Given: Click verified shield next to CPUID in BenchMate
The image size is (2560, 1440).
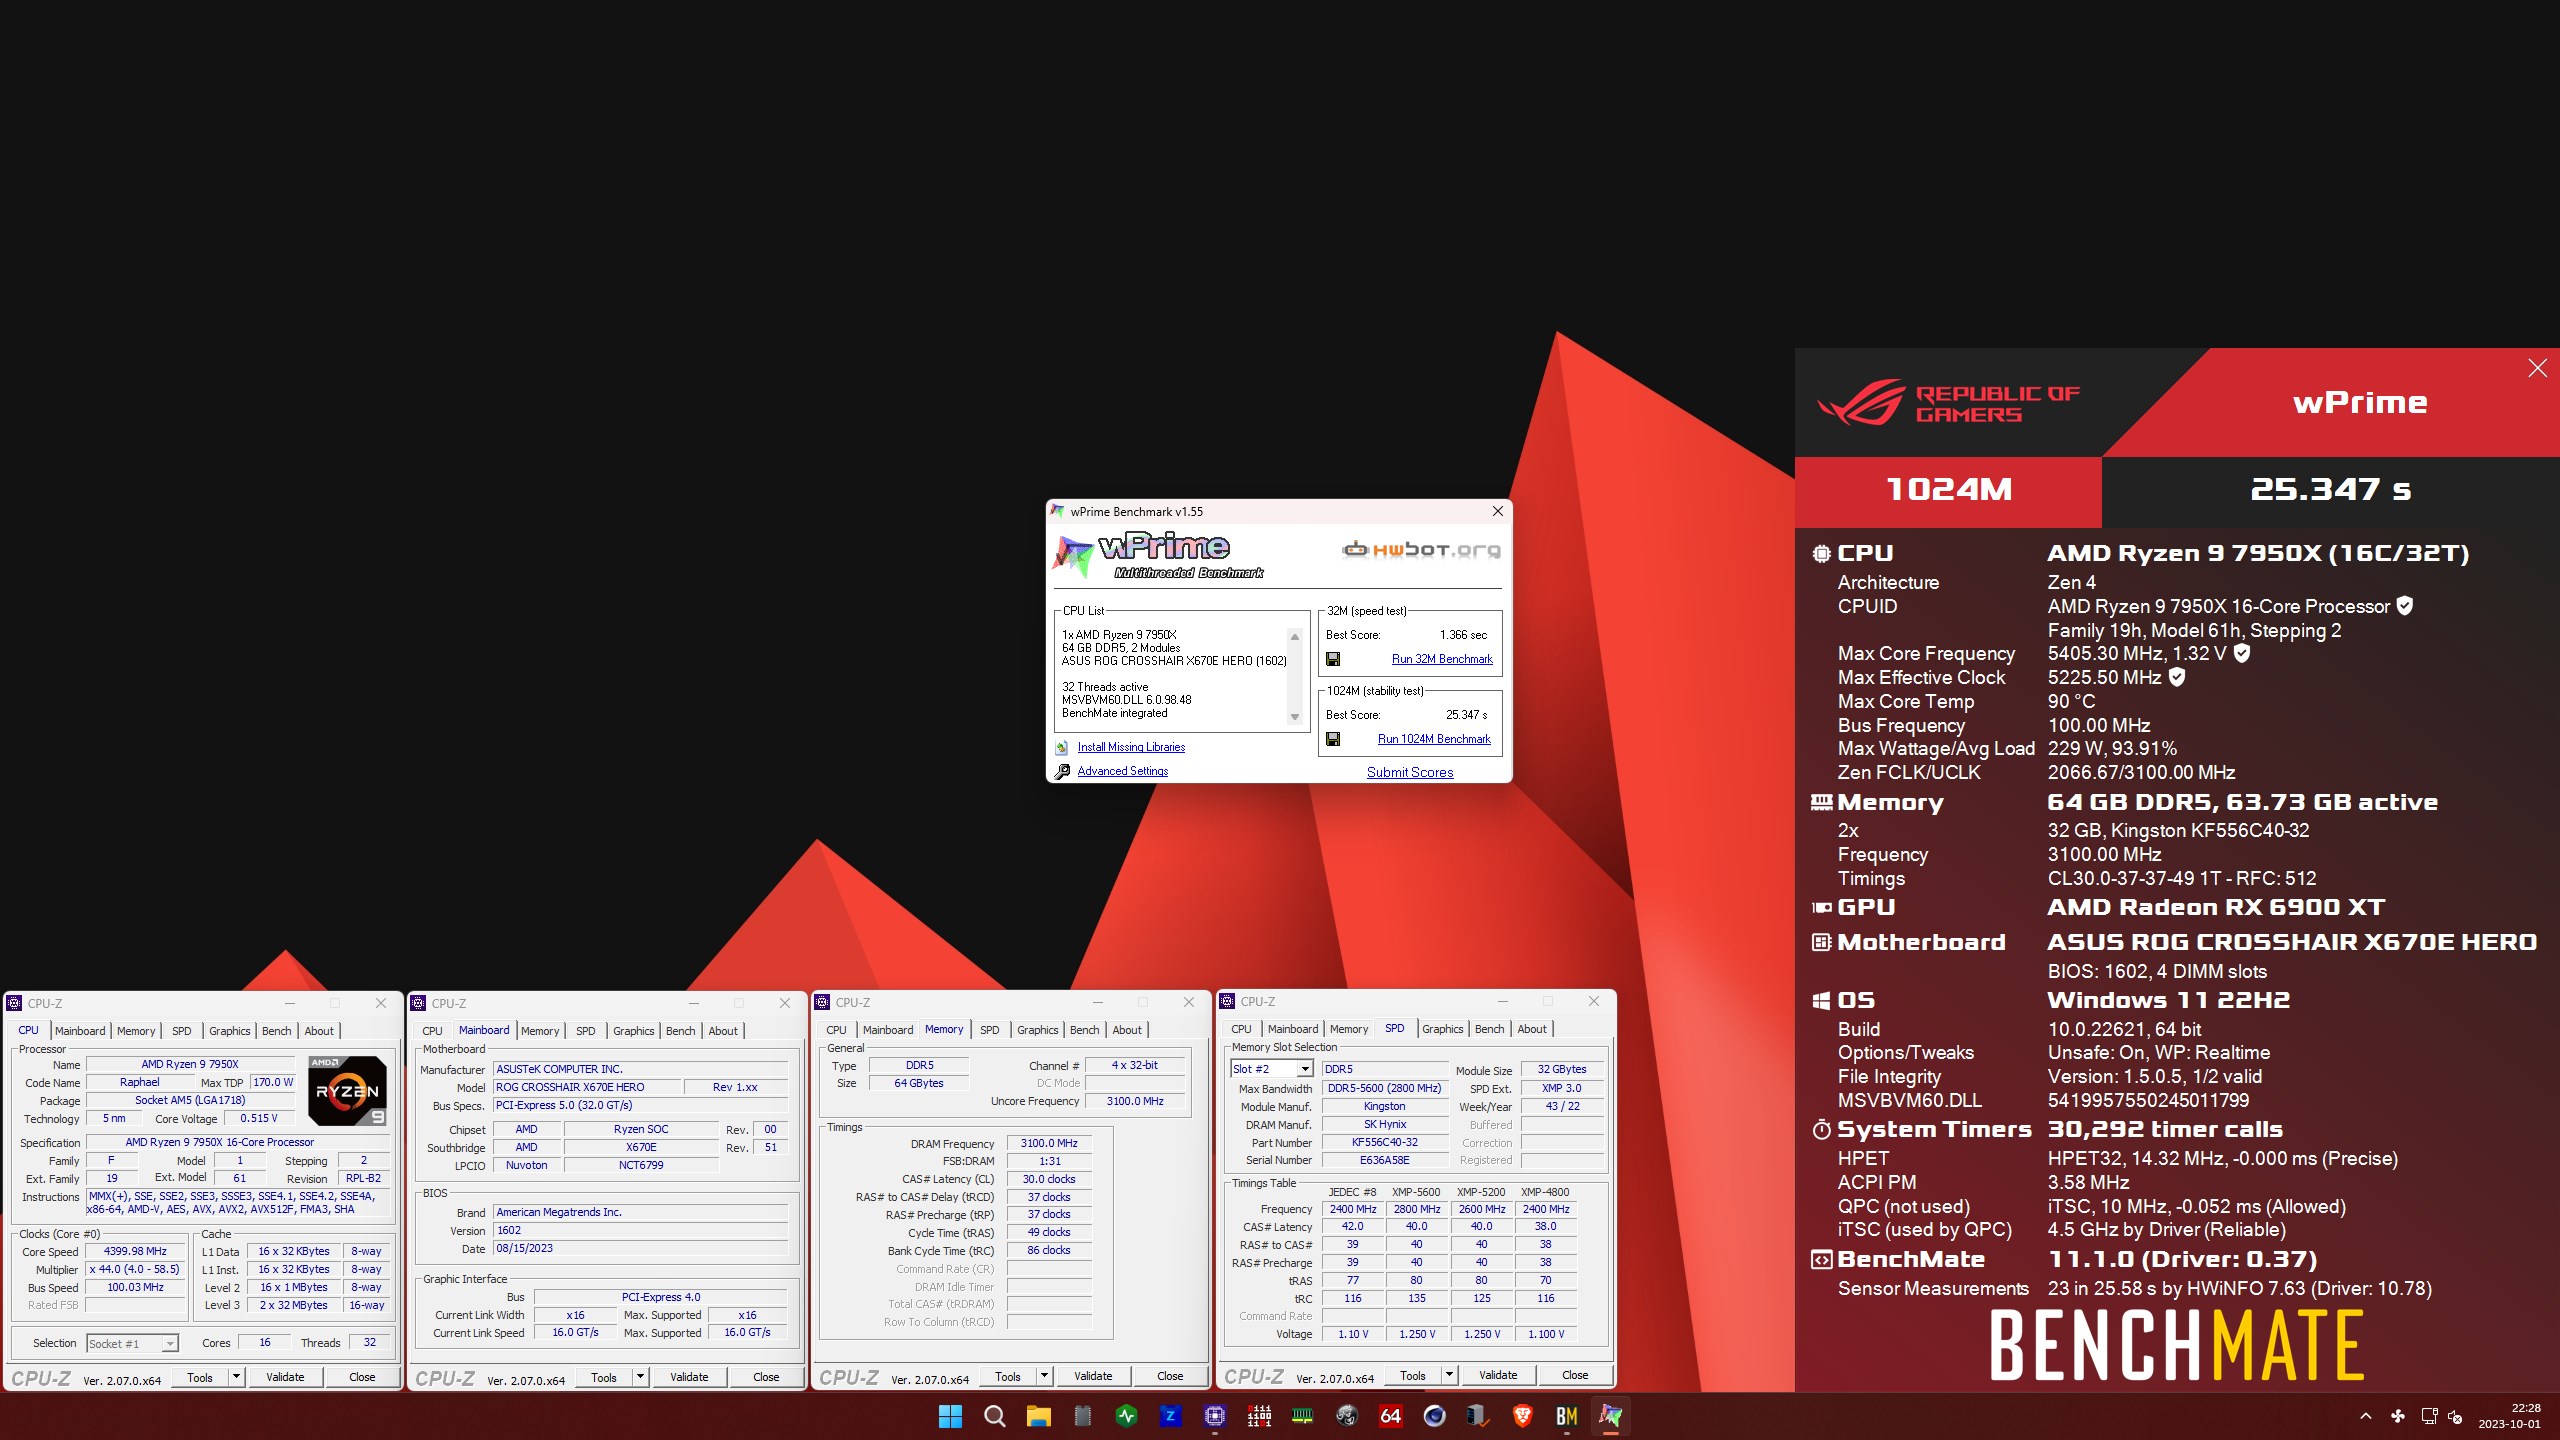Looking at the screenshot, I should (2405, 606).
